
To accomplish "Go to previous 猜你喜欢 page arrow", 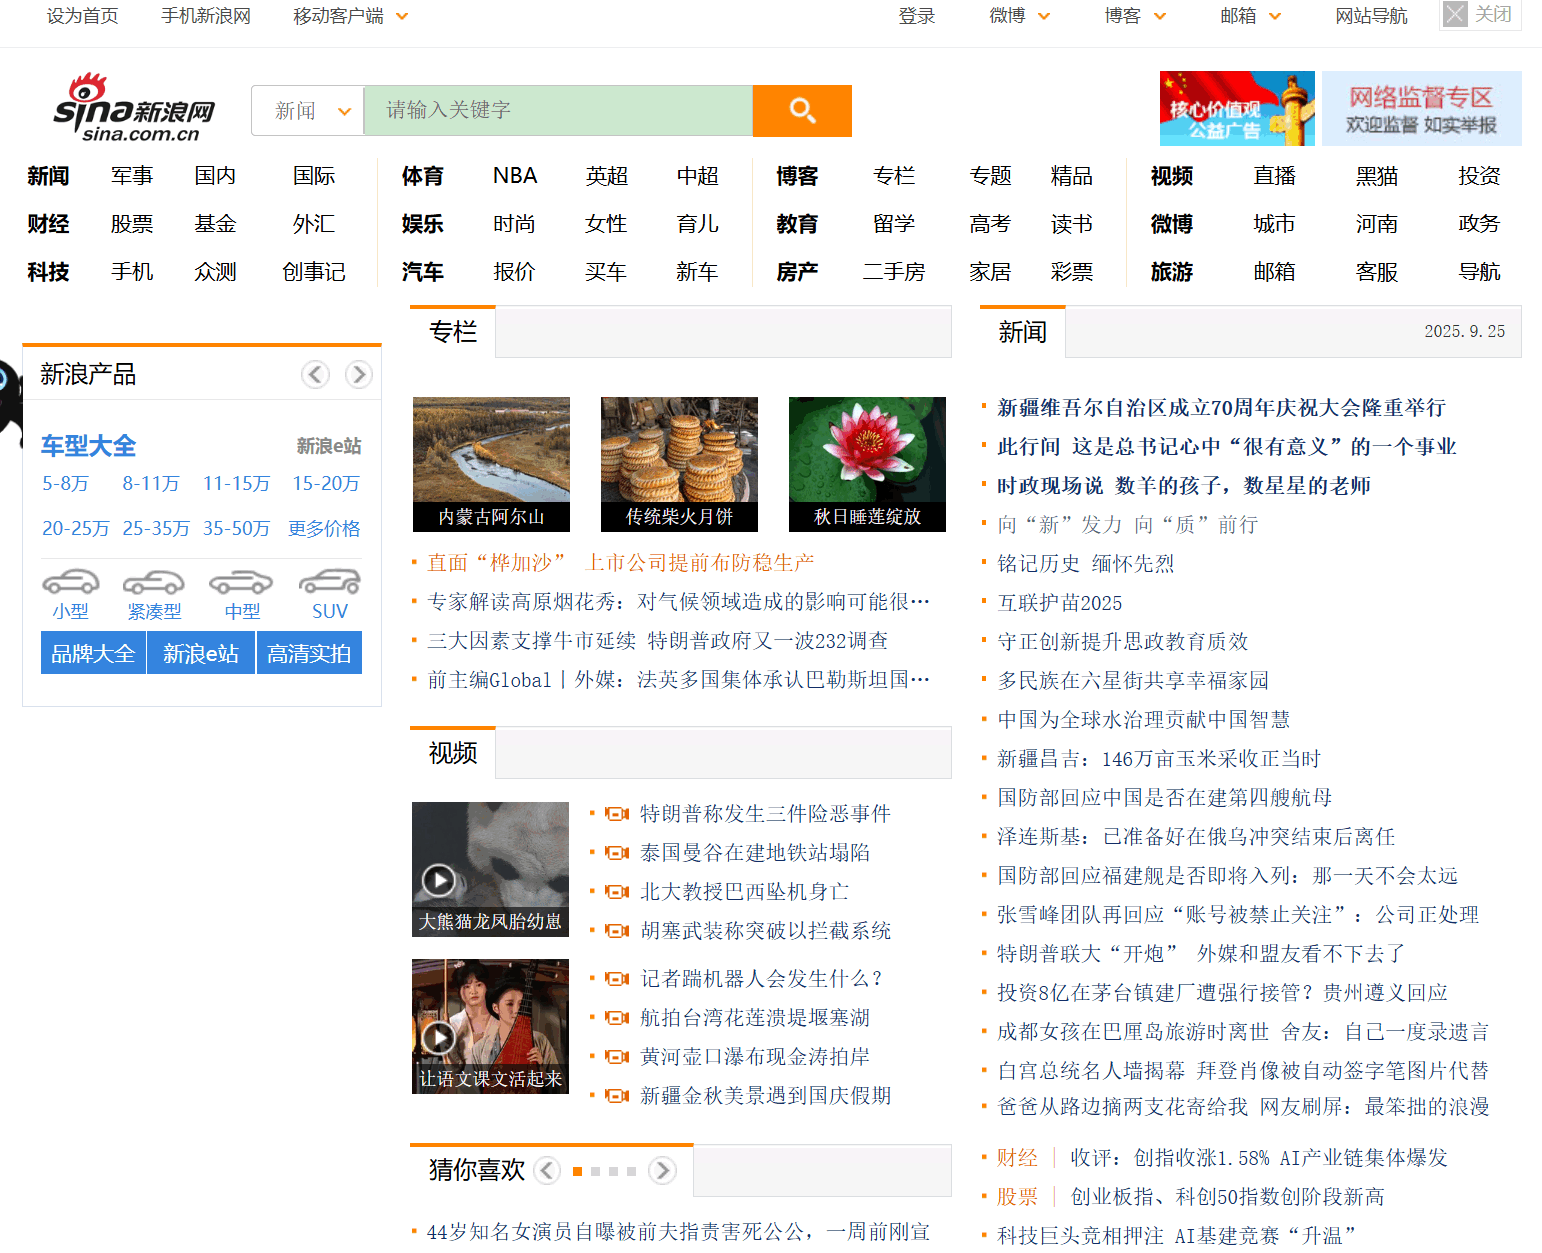I will [547, 1170].
